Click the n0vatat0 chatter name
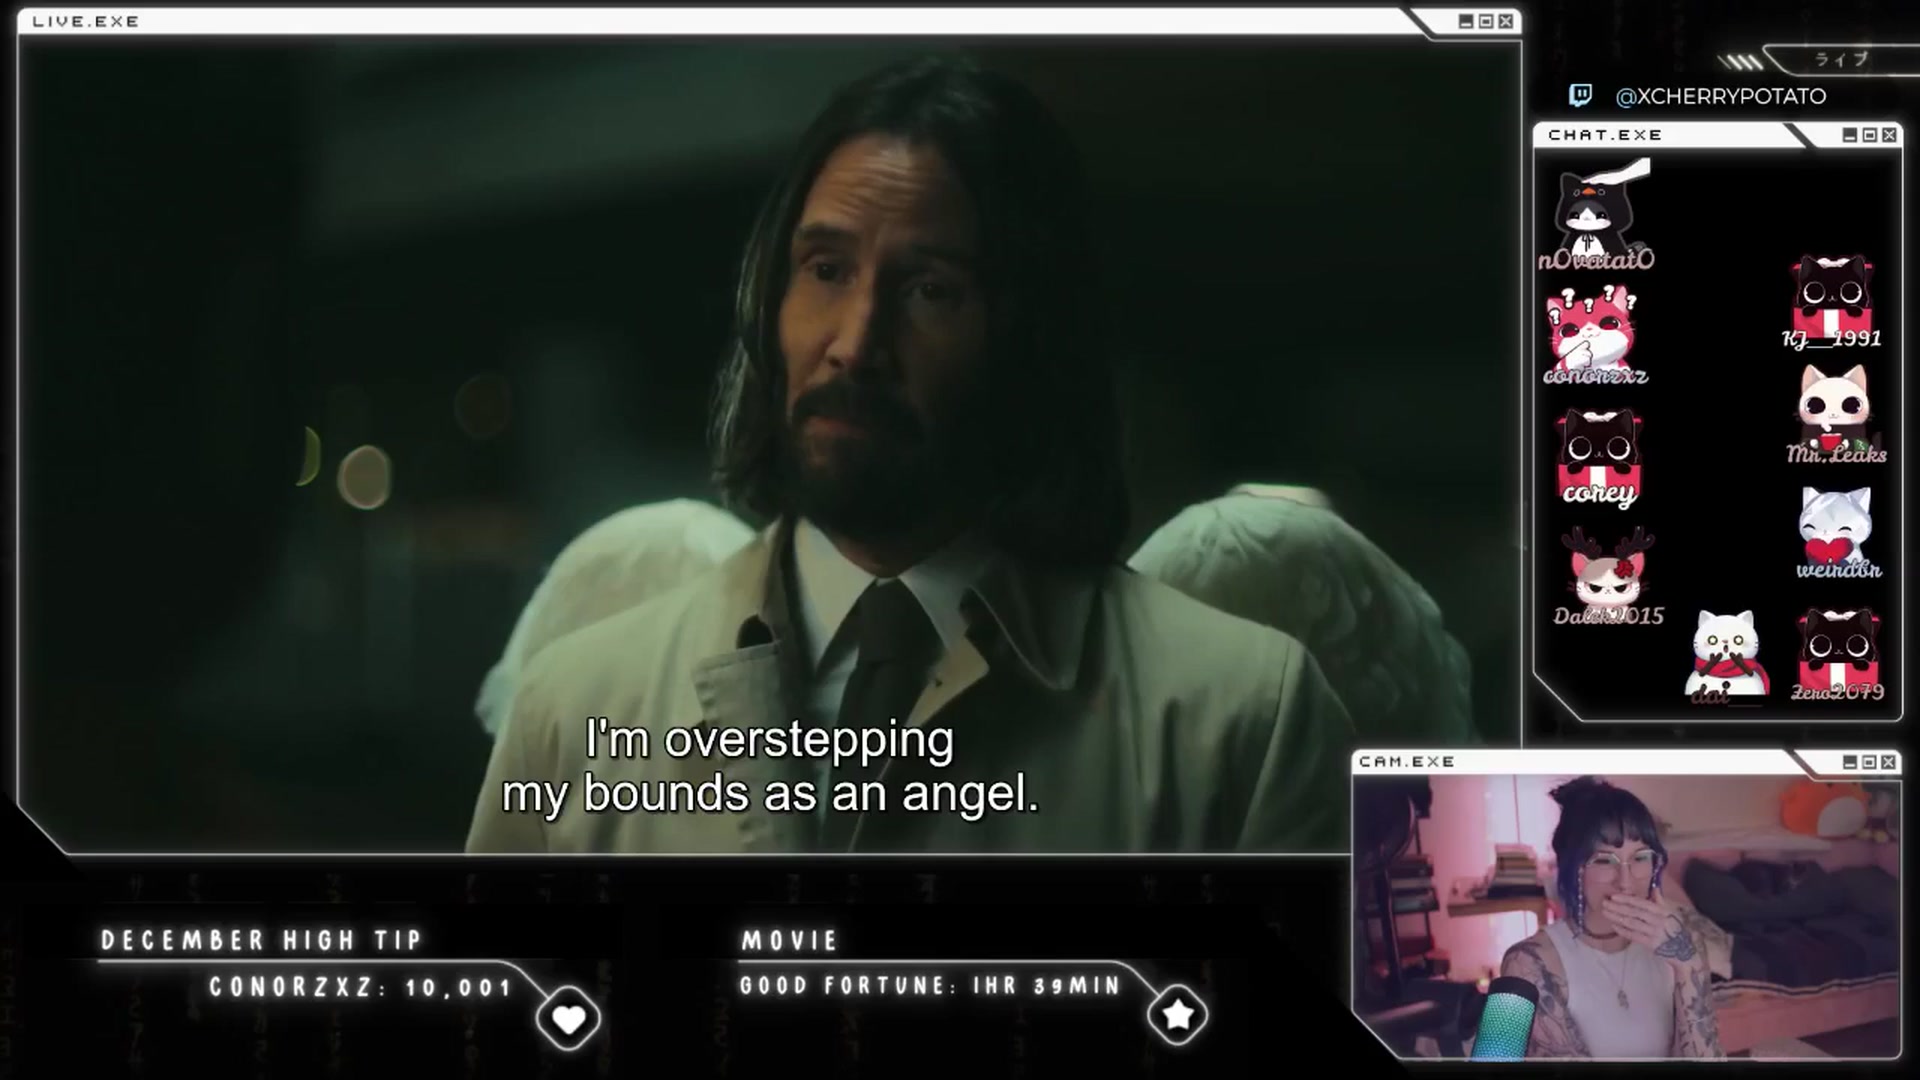This screenshot has width=1920, height=1080. [1597, 260]
